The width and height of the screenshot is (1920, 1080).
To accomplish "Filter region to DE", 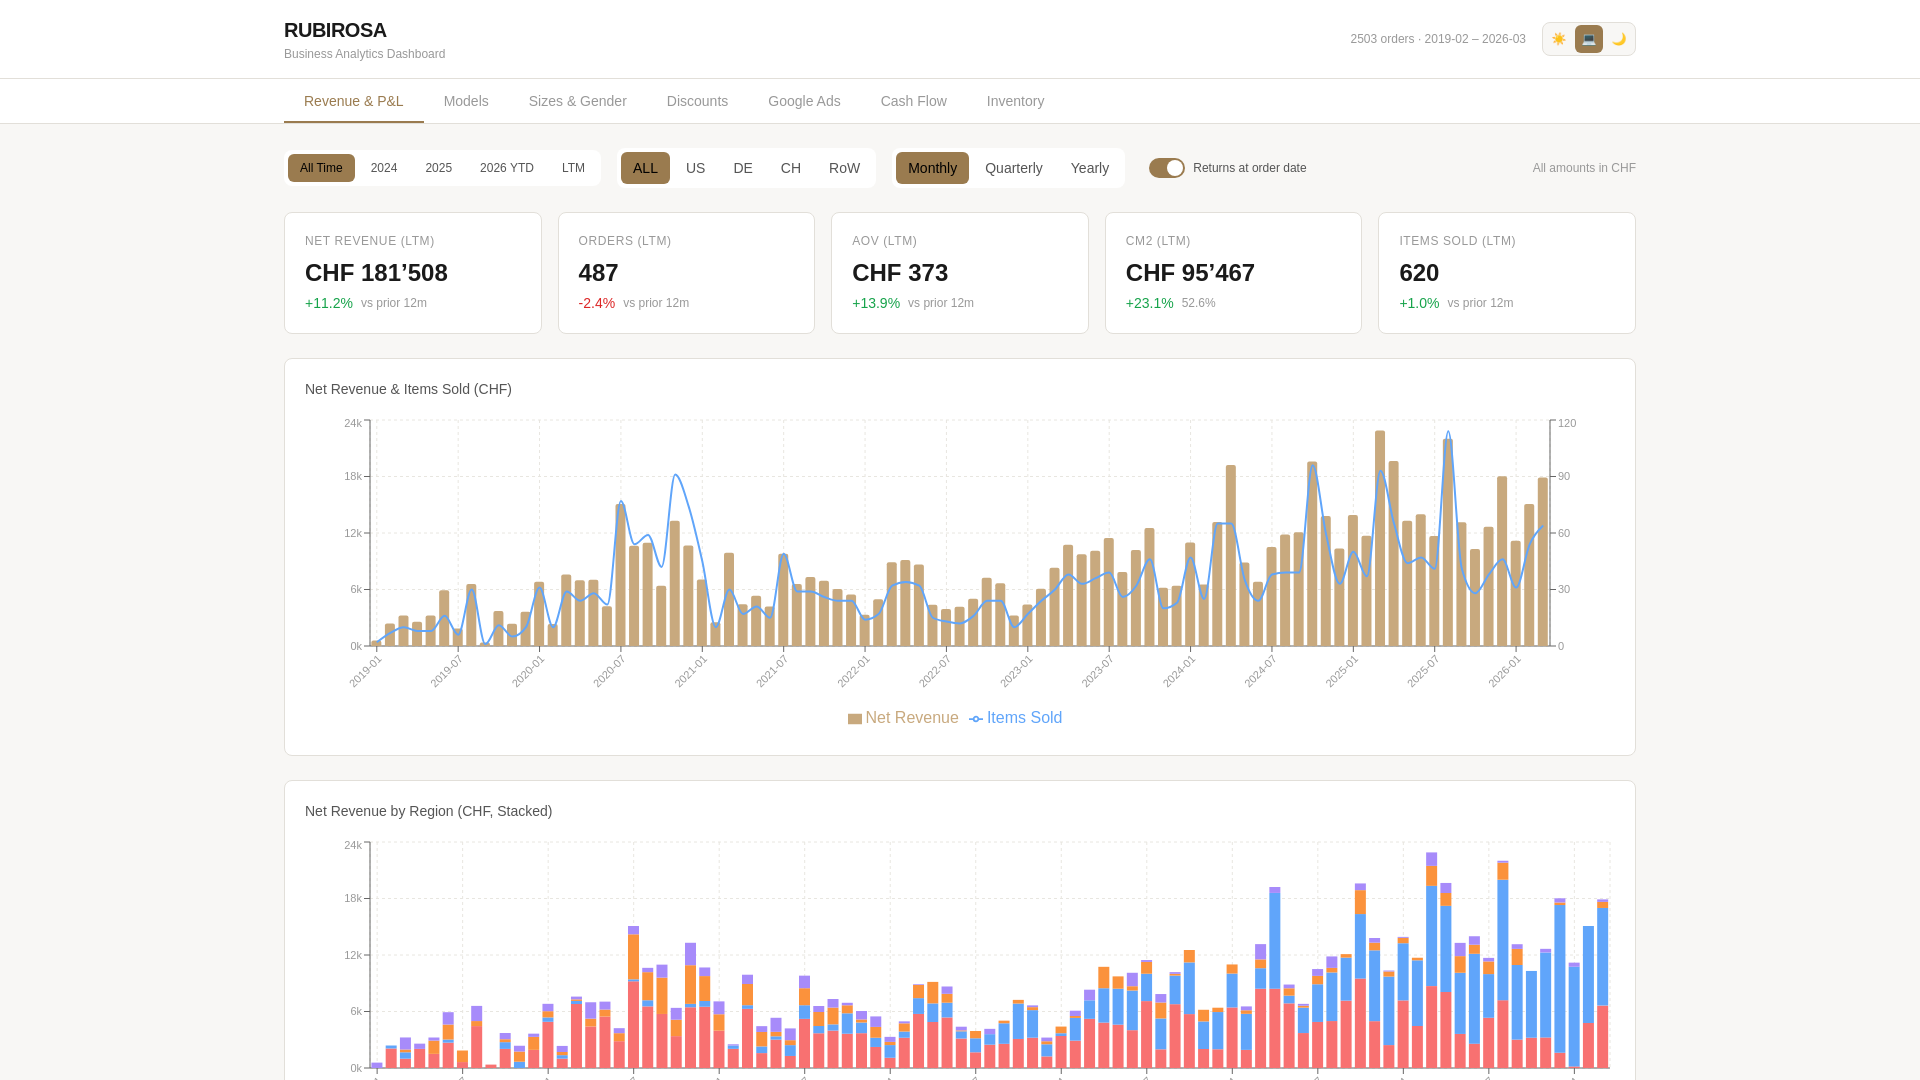I will [x=743, y=168].
